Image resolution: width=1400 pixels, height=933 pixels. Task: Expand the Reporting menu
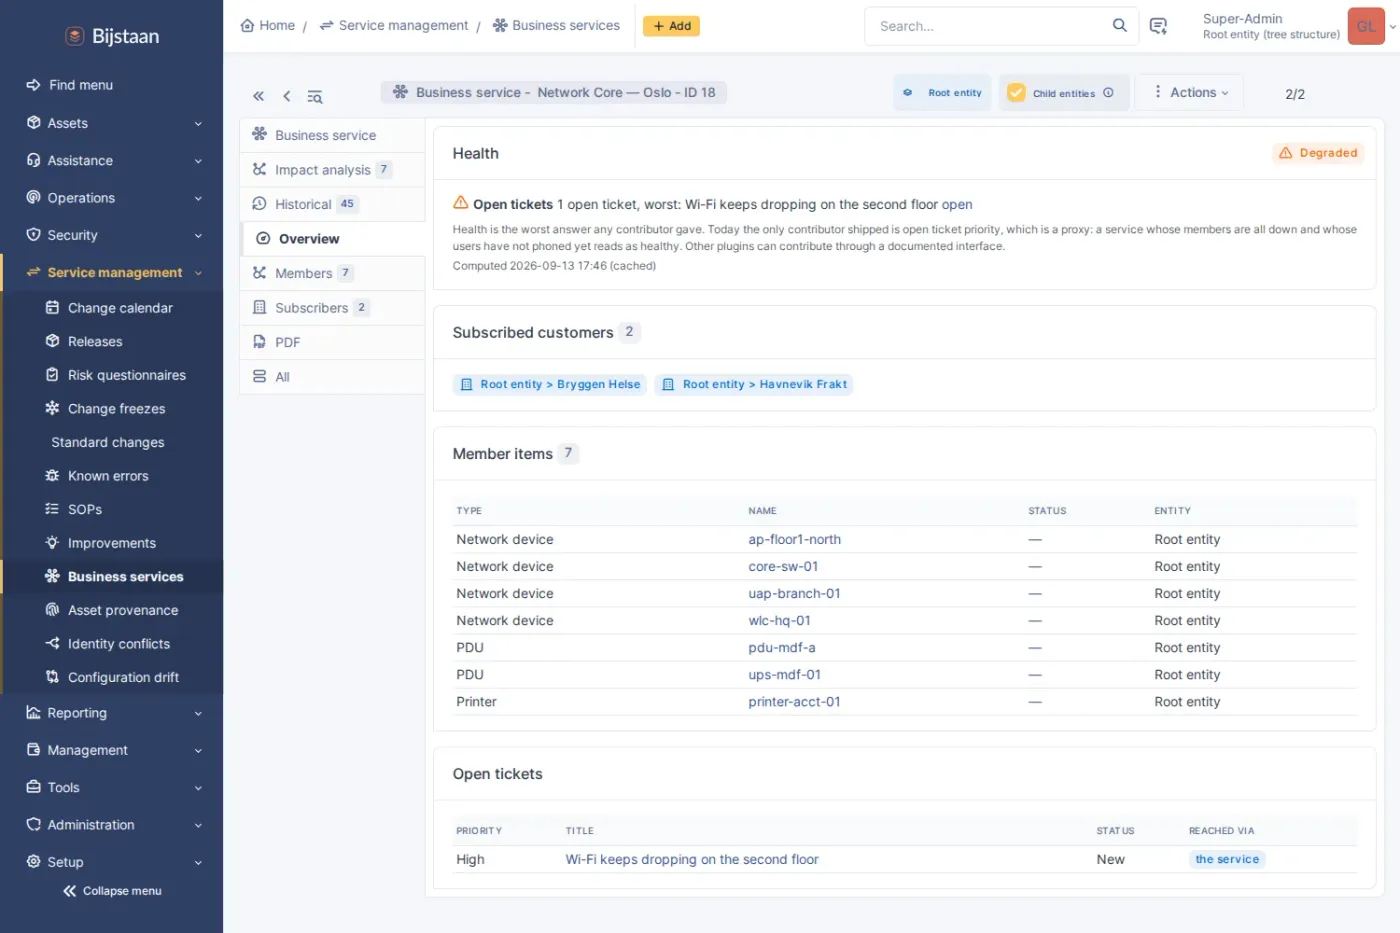pyautogui.click(x=111, y=713)
